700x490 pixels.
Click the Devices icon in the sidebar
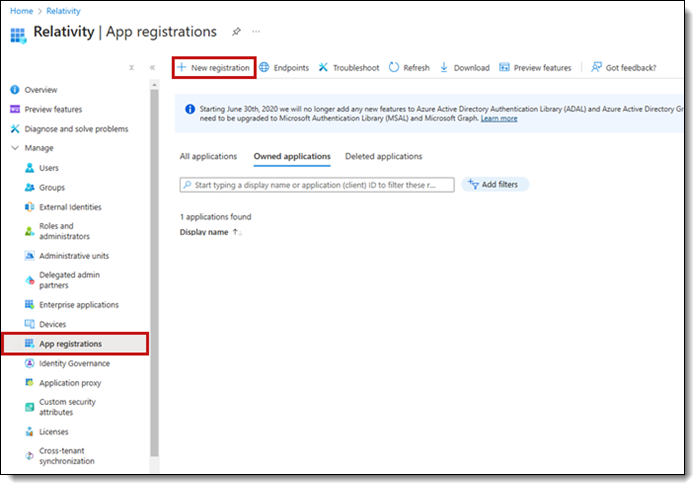29,324
